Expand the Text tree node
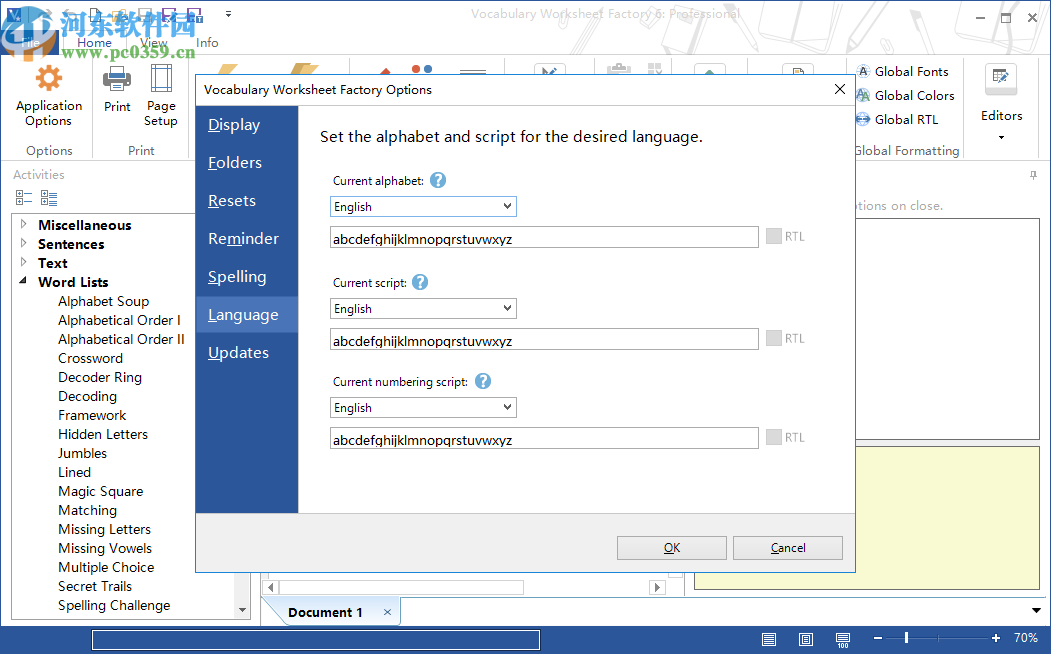This screenshot has height=654, width=1051. click(x=23, y=261)
